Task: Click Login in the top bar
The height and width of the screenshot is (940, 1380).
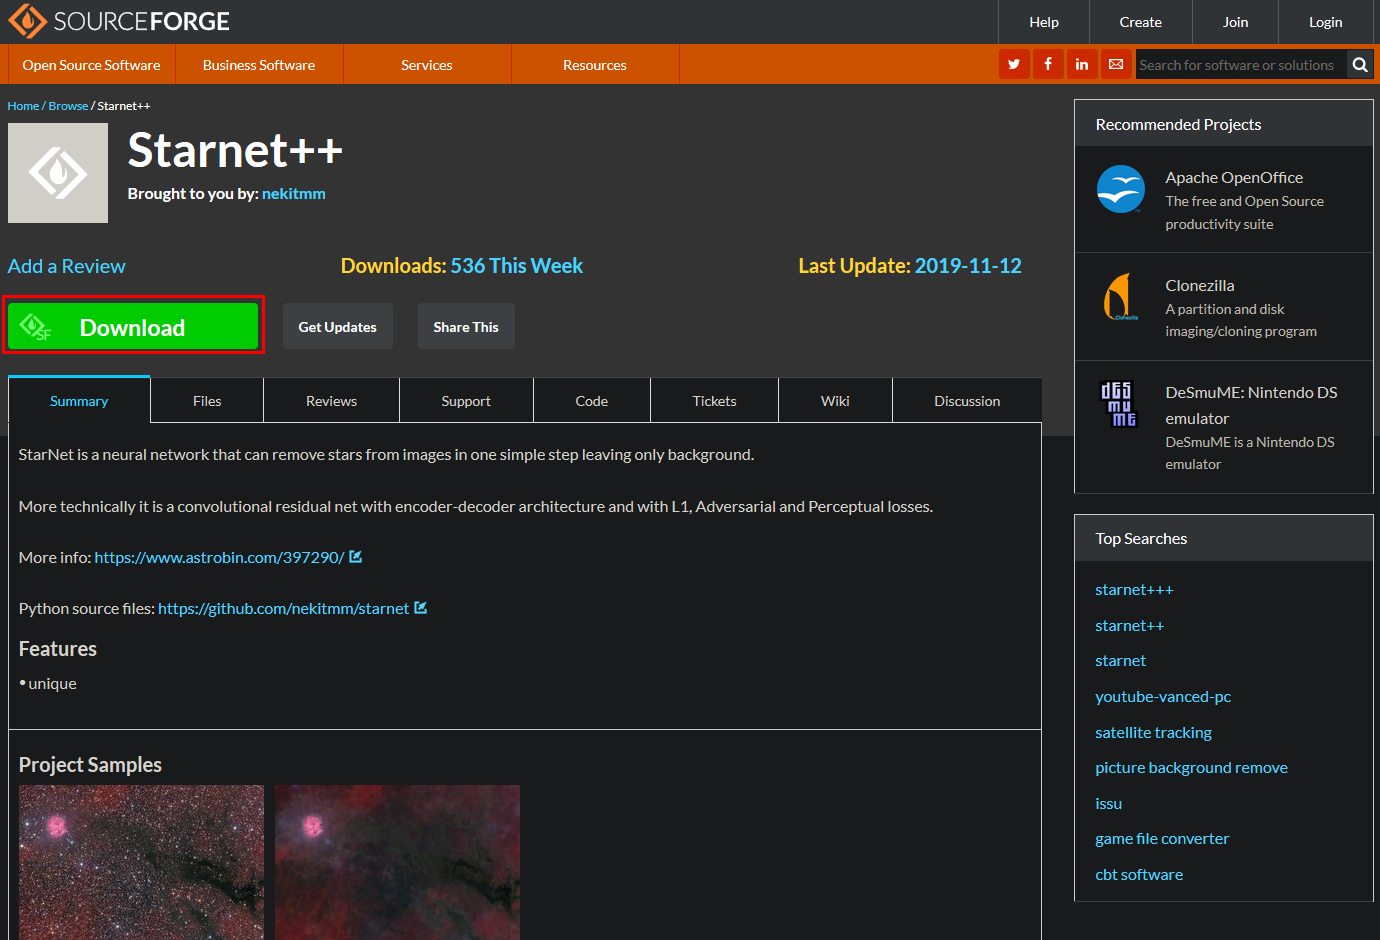Action: click(1326, 22)
